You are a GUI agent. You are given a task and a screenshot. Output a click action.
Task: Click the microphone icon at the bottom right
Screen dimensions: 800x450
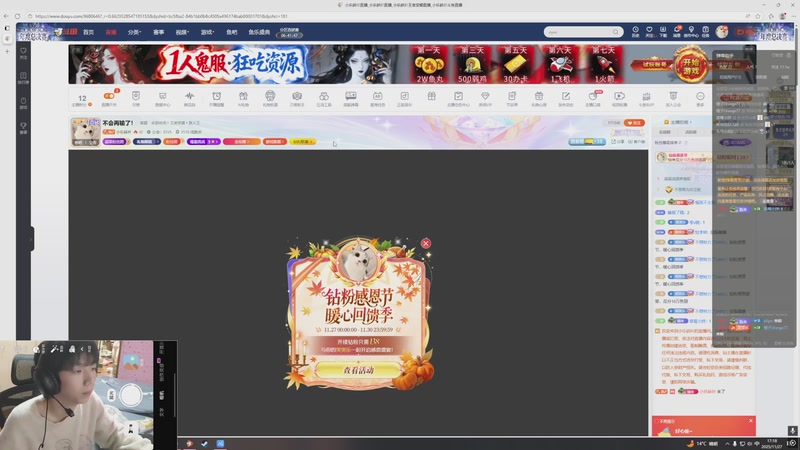[792, 431]
